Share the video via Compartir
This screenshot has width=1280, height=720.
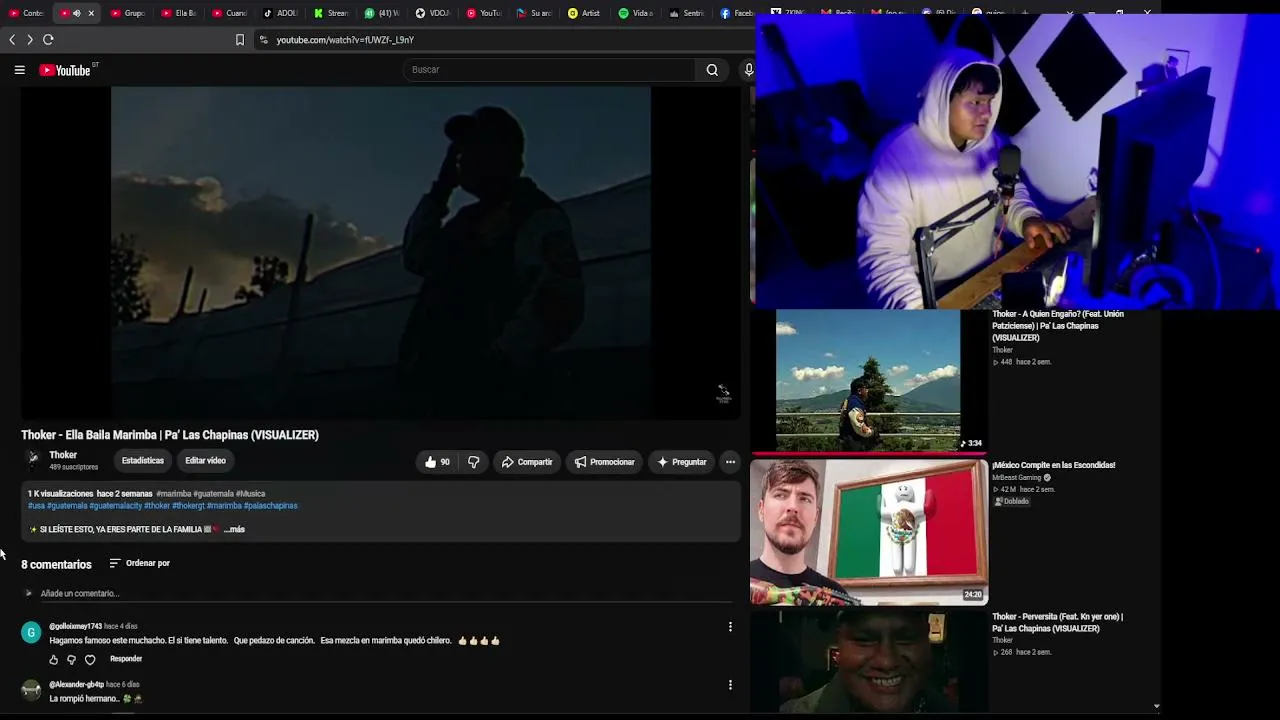click(x=527, y=462)
